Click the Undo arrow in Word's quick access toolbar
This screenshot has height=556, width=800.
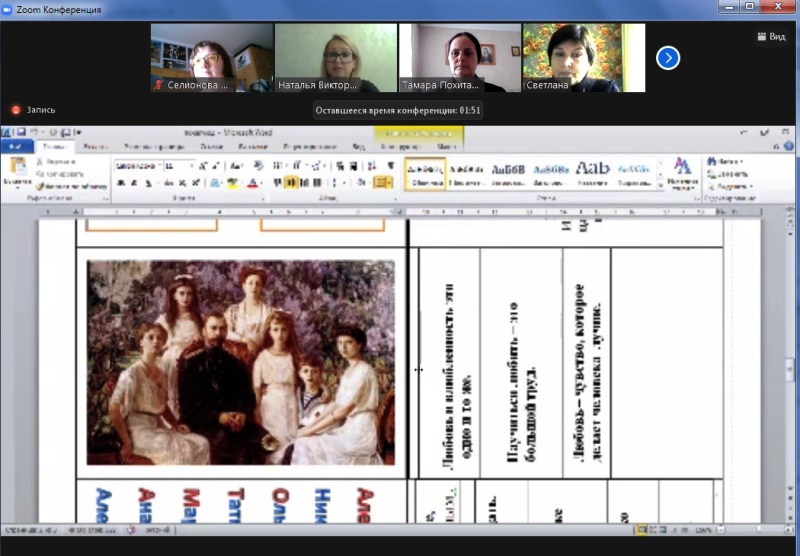pos(36,133)
